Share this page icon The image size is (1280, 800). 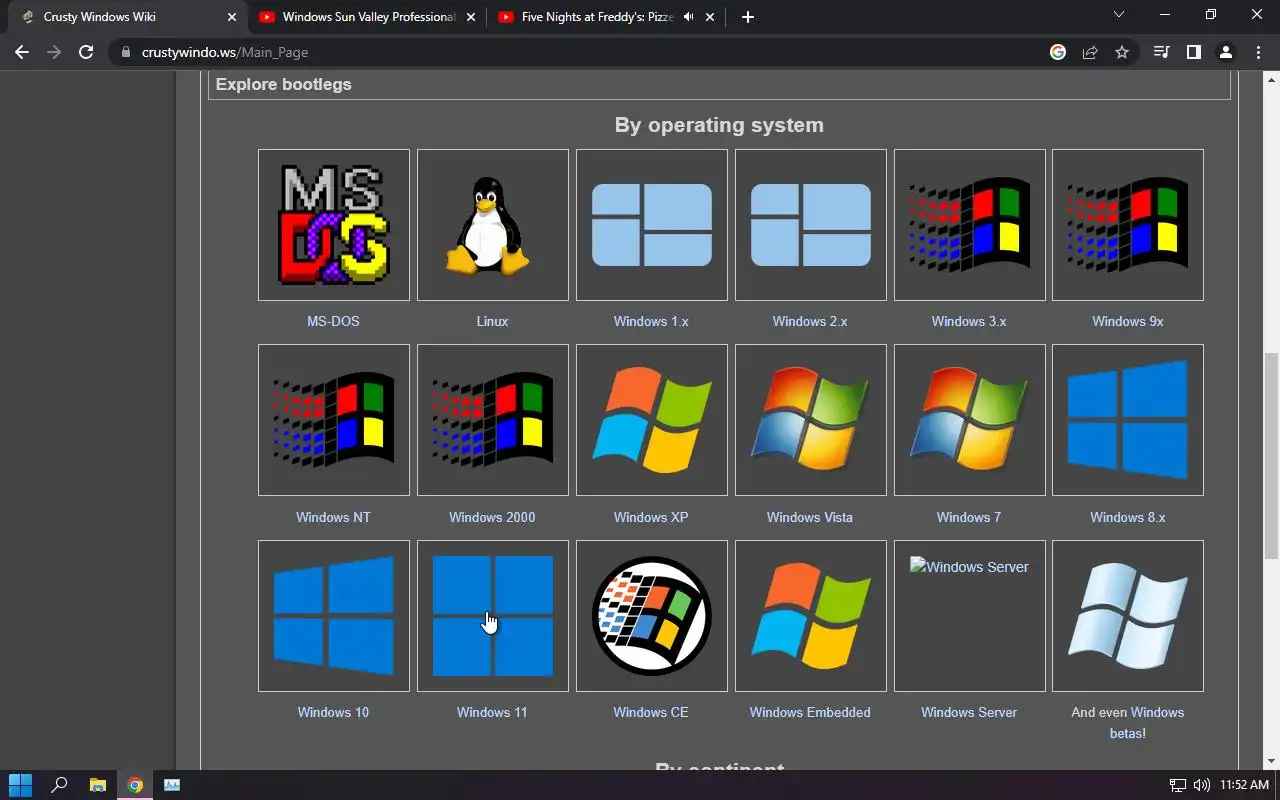click(1090, 52)
